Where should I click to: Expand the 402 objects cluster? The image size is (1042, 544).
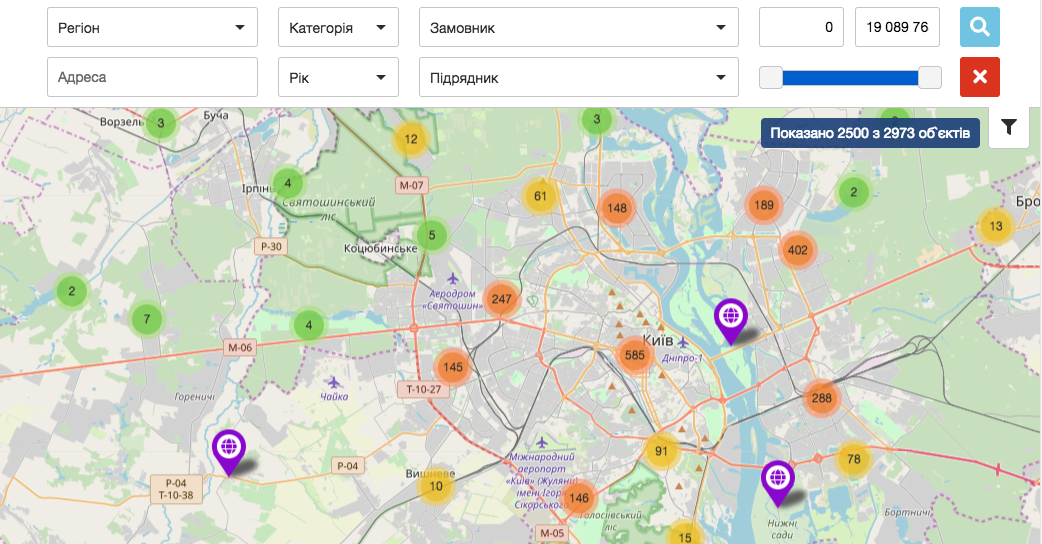pyautogui.click(x=797, y=250)
